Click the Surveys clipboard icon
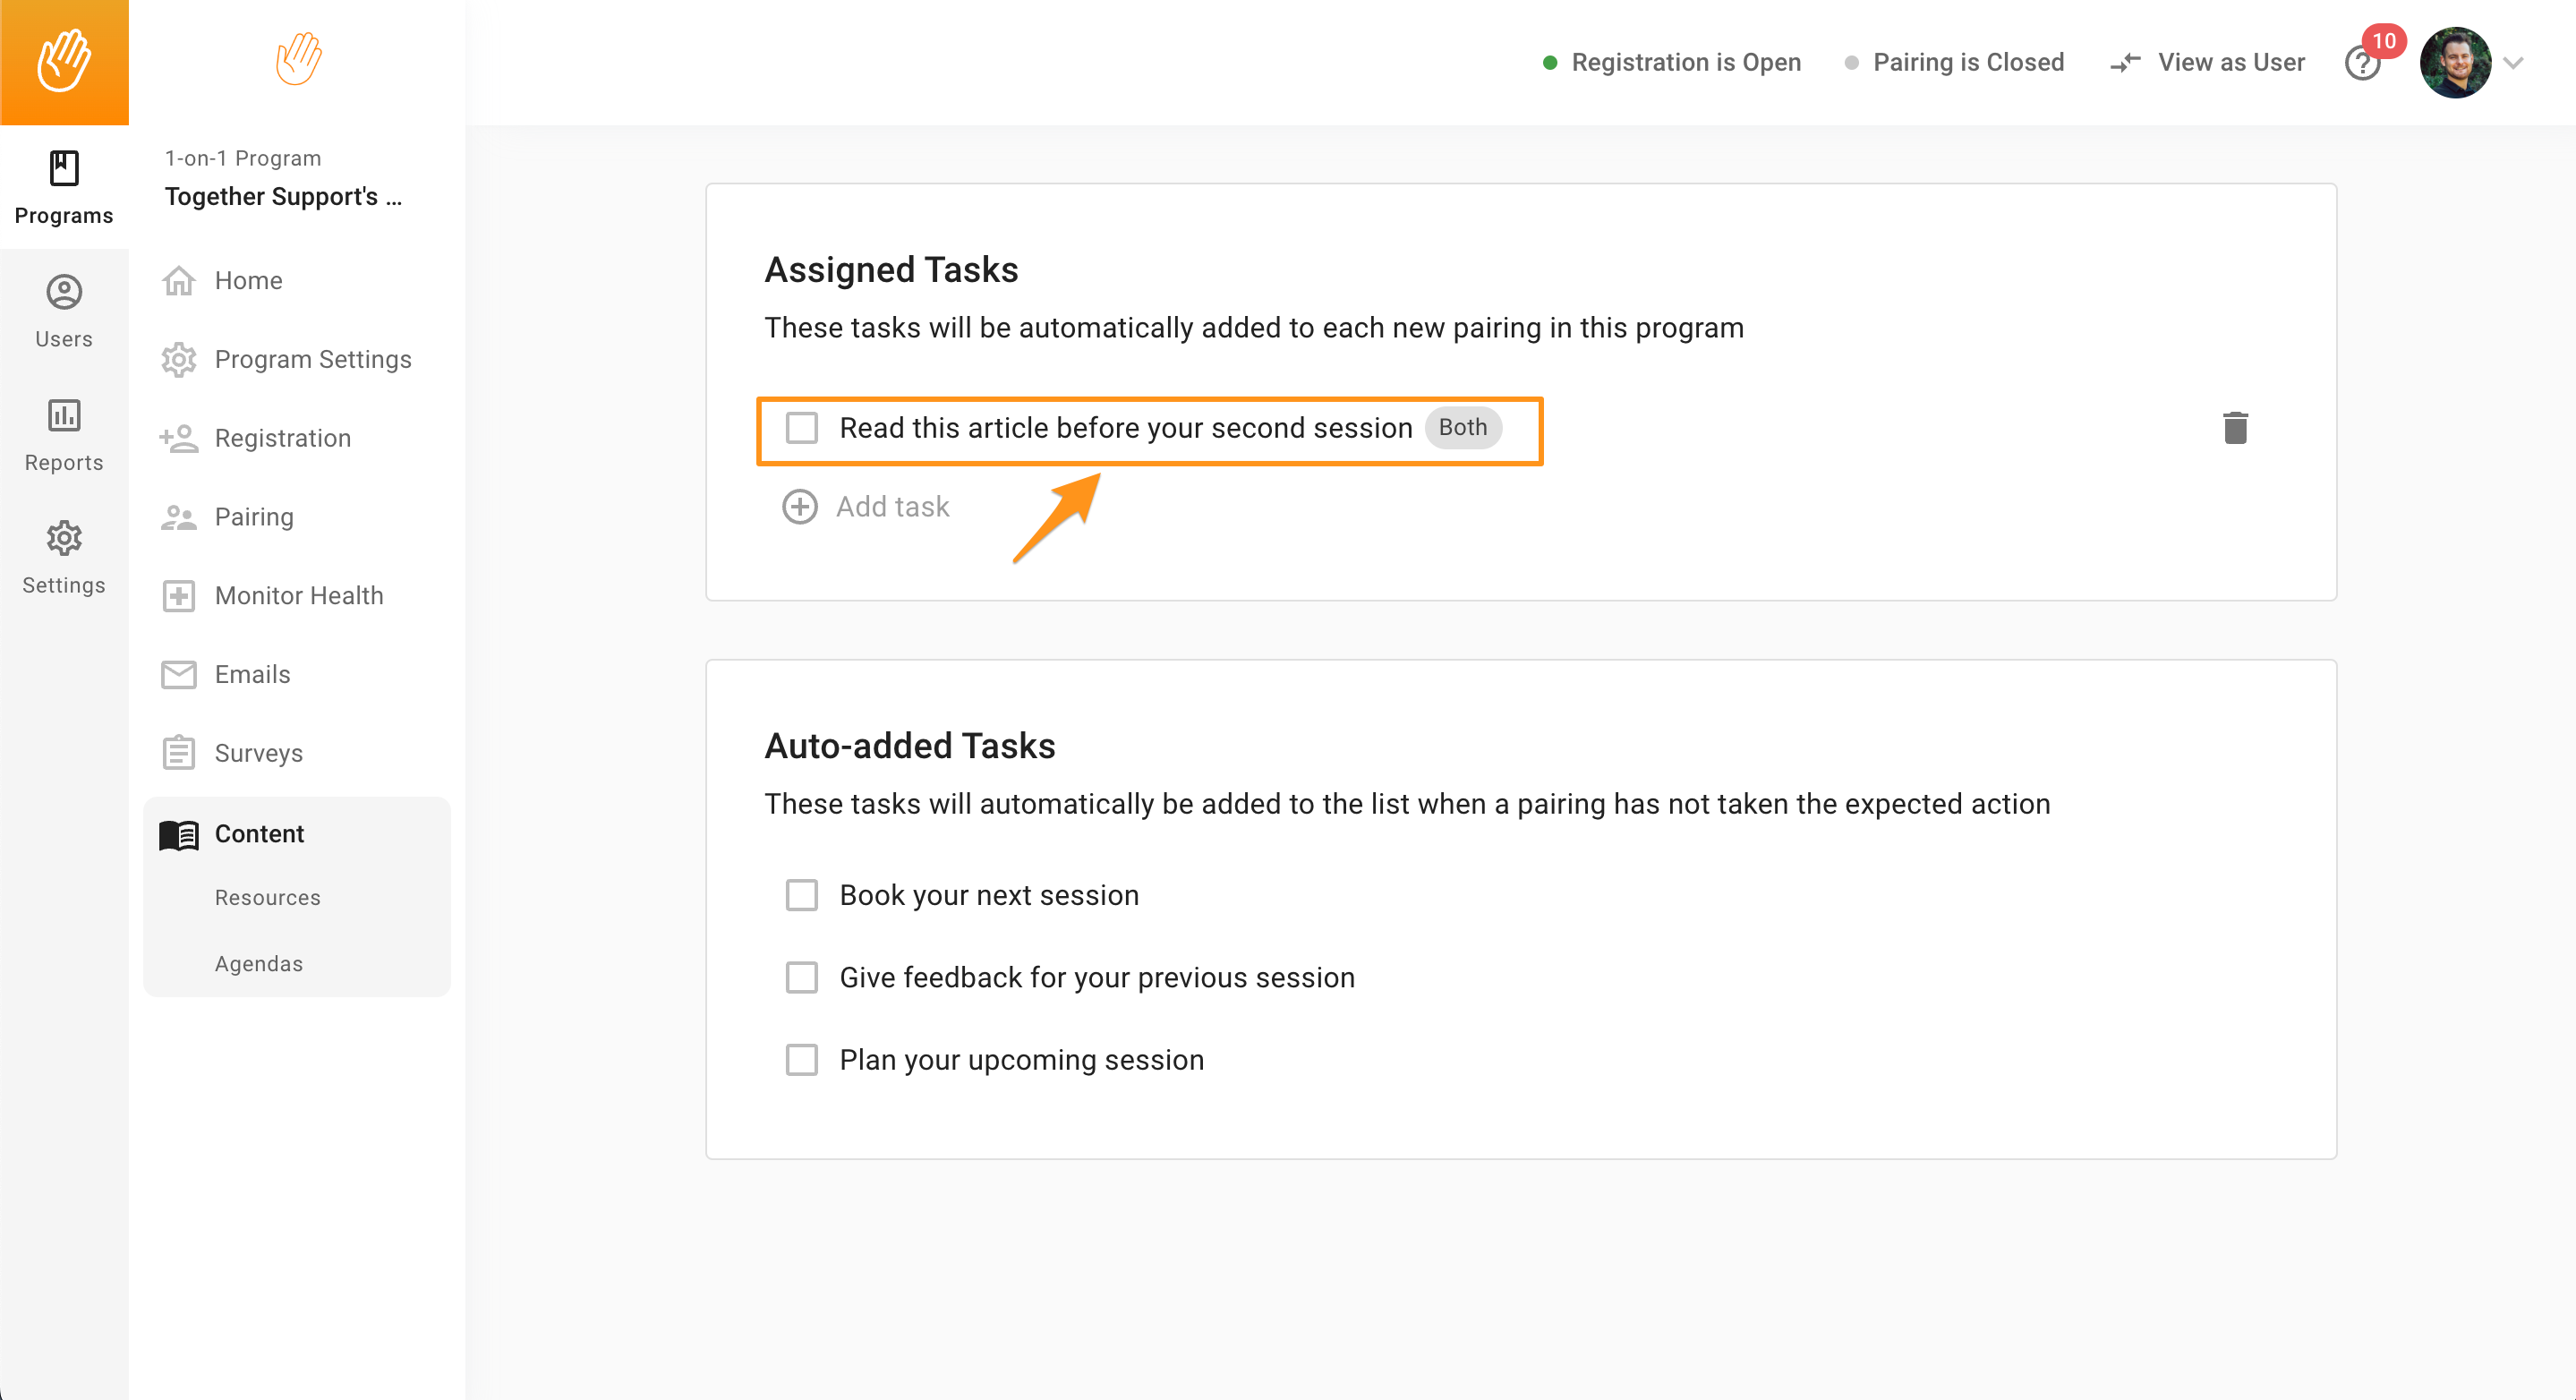 [x=178, y=753]
